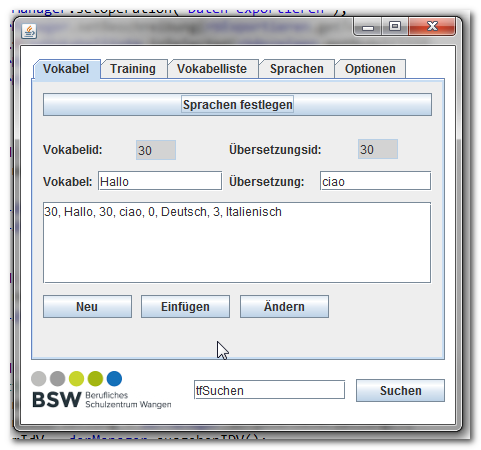Minimize the vocabulary window

[368, 27]
